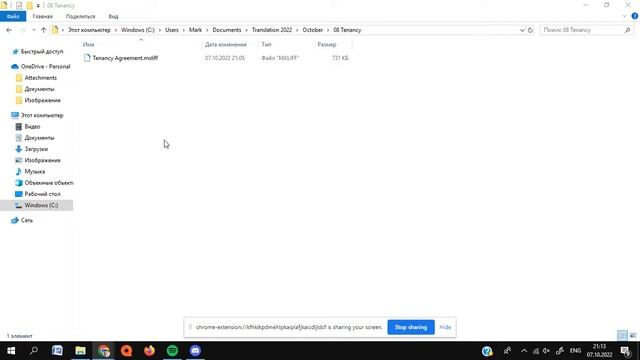Click the search magnifier icon
This screenshot has width=640, height=360.
coord(627,30)
